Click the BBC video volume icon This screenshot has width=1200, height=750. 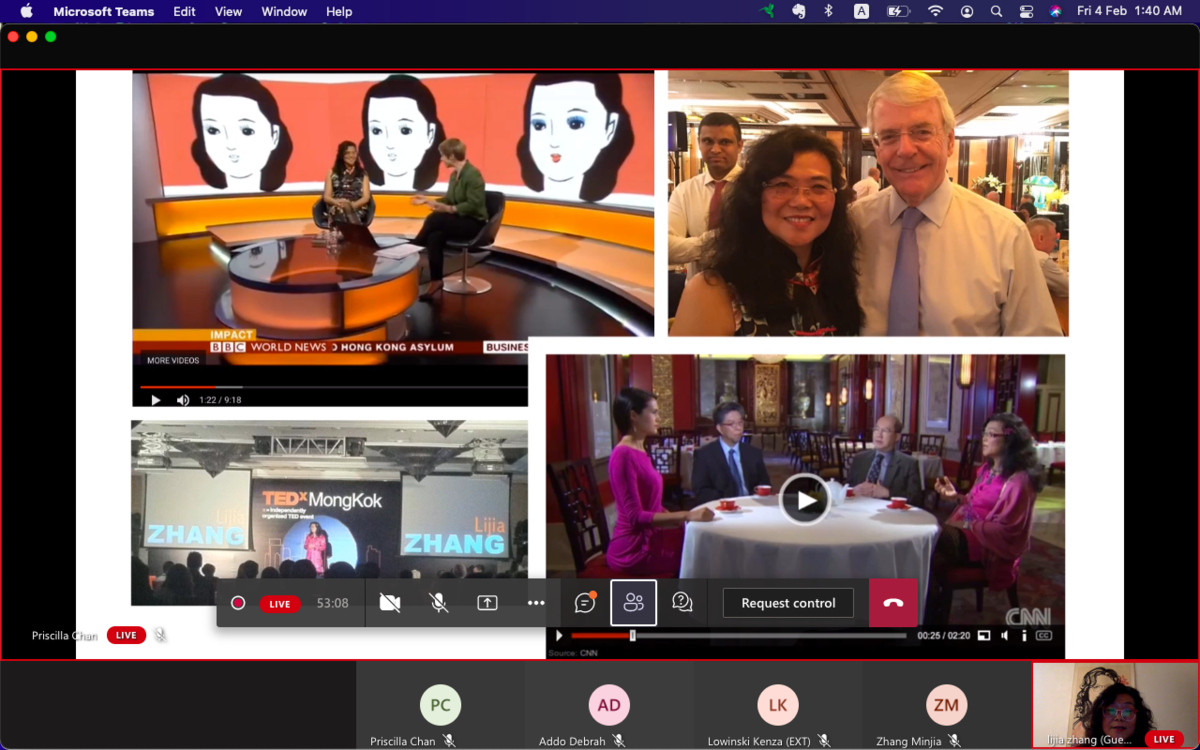[183, 400]
